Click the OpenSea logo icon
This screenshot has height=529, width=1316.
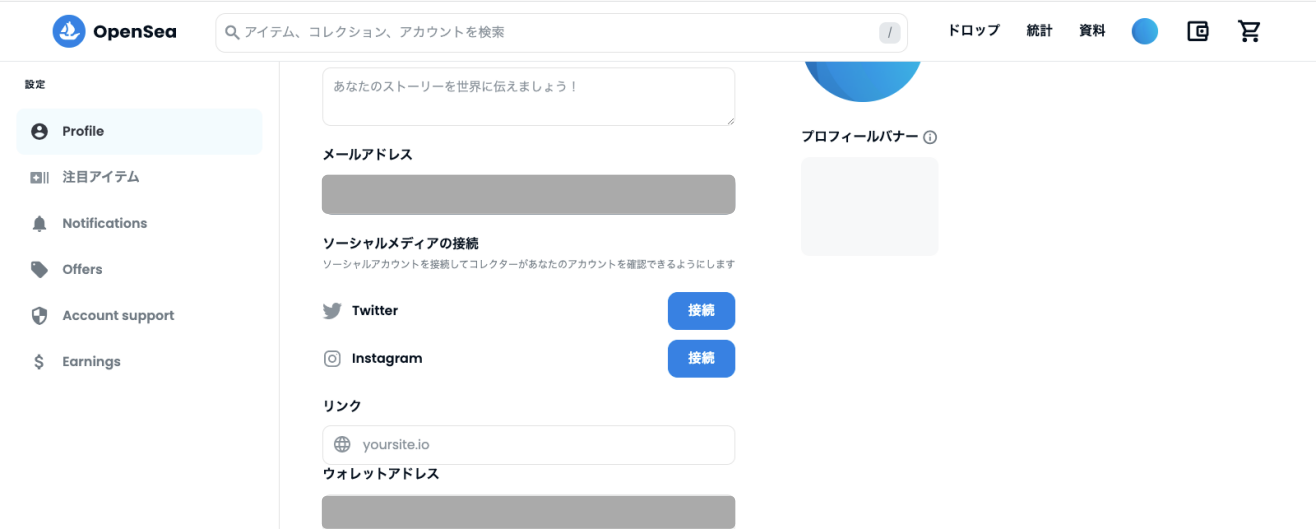tap(69, 31)
